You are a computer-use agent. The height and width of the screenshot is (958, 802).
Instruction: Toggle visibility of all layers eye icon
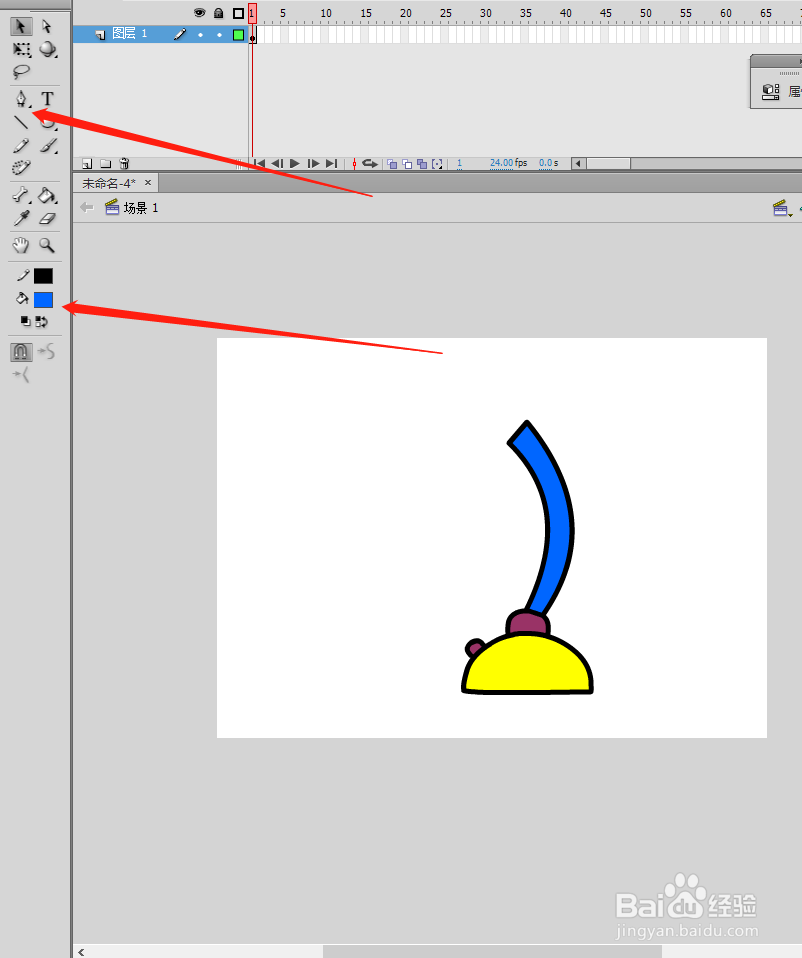200,13
